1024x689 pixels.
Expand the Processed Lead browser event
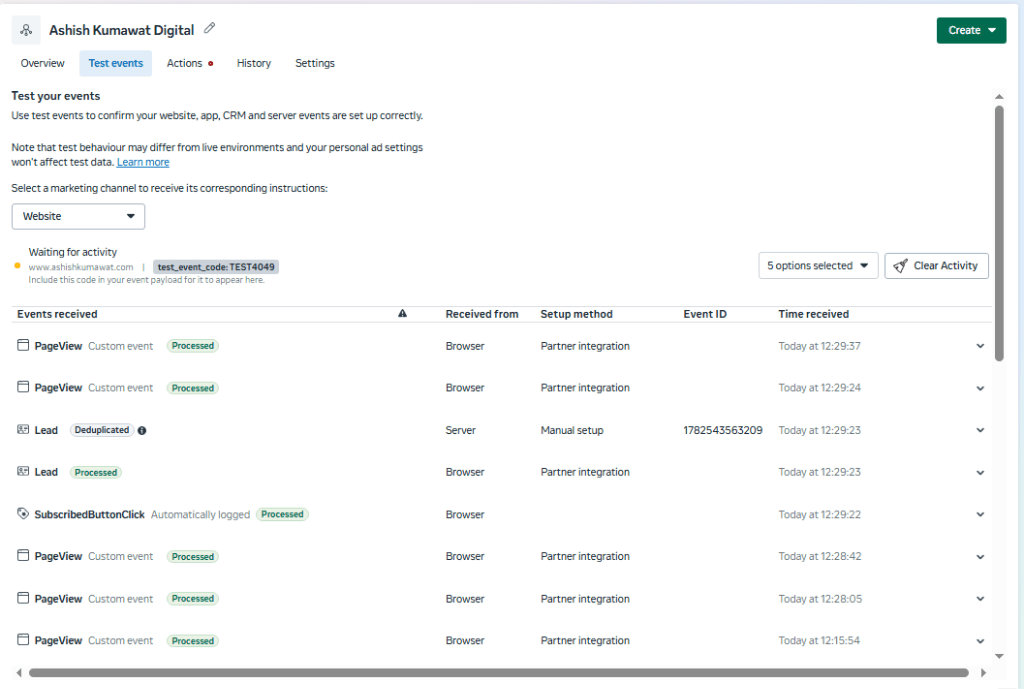click(x=980, y=472)
